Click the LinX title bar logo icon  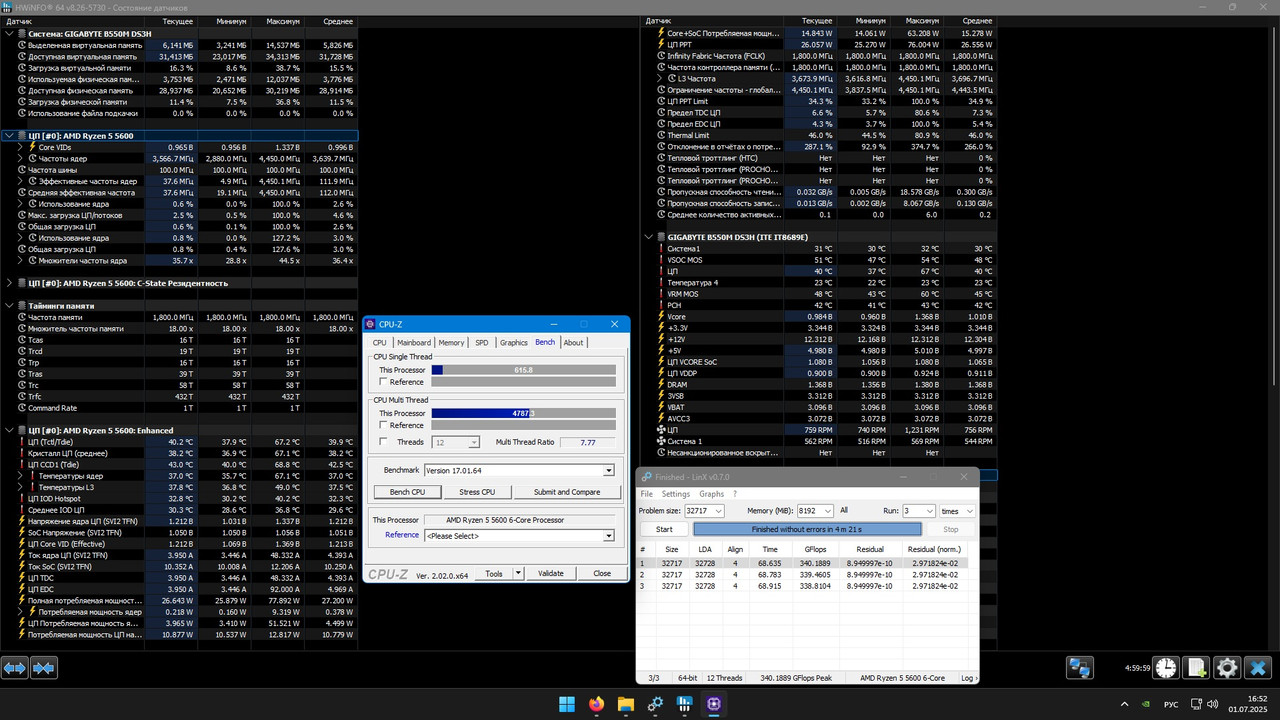click(x=646, y=477)
